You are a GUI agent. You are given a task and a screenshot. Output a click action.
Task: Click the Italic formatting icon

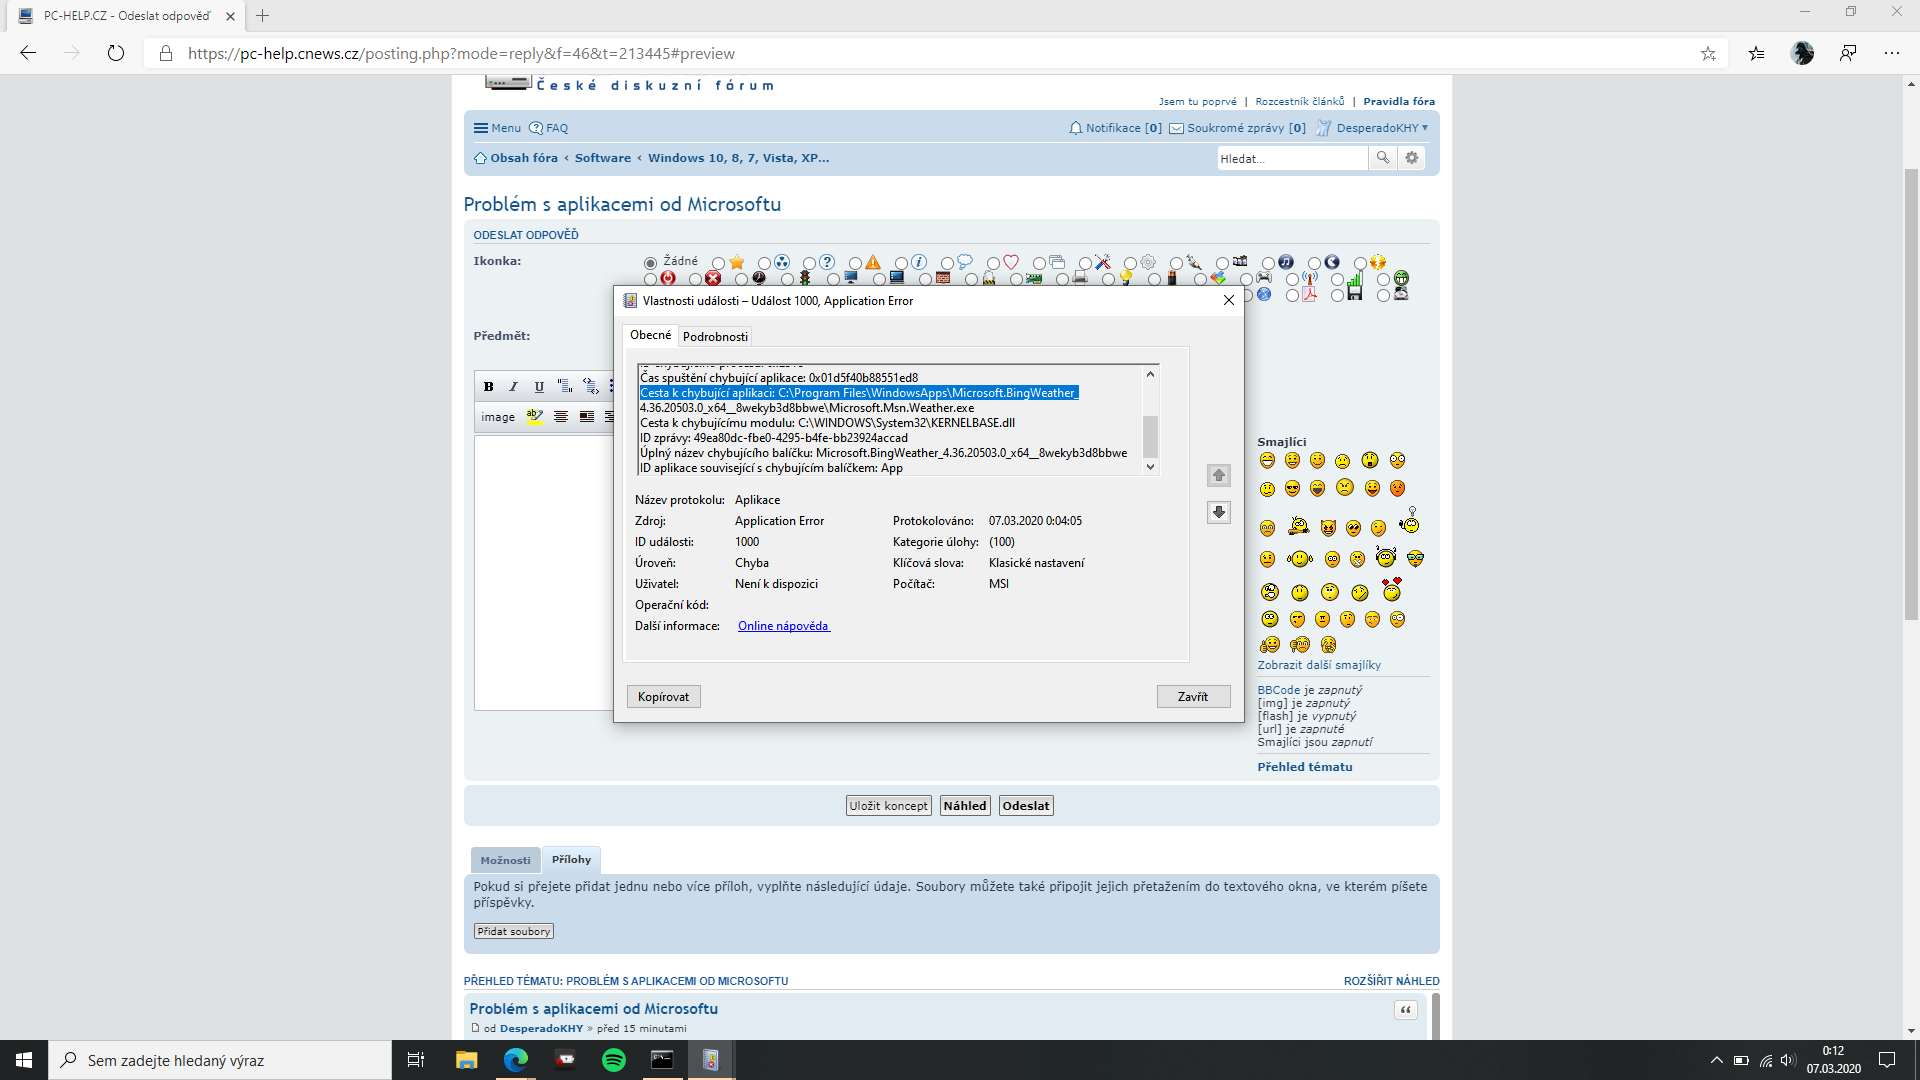click(514, 386)
